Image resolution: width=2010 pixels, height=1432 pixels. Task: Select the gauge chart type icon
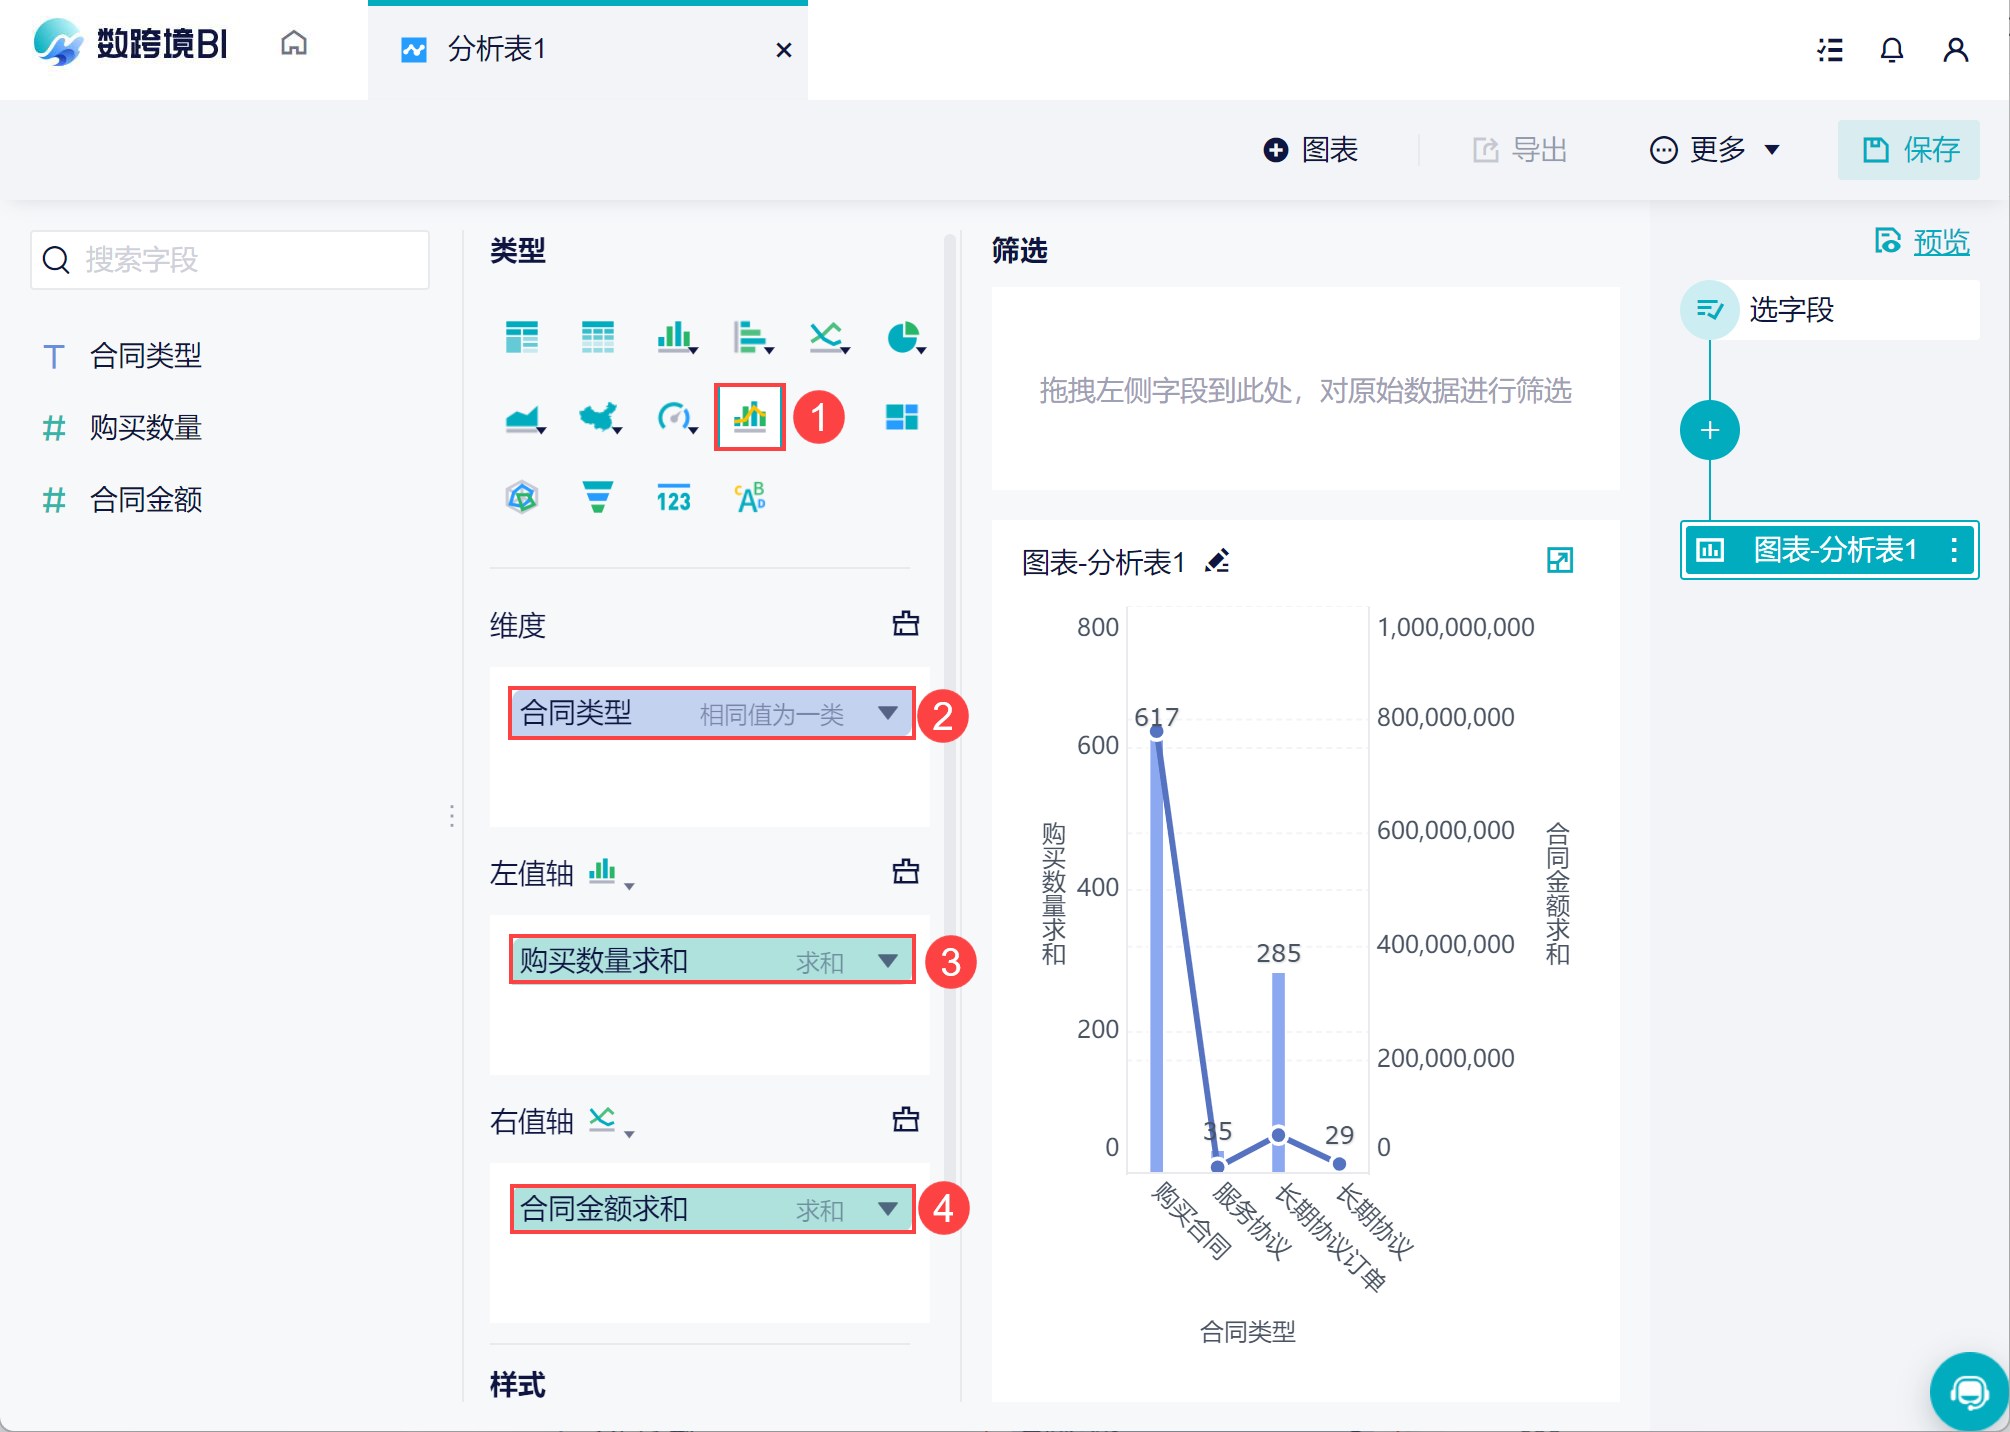coord(676,416)
